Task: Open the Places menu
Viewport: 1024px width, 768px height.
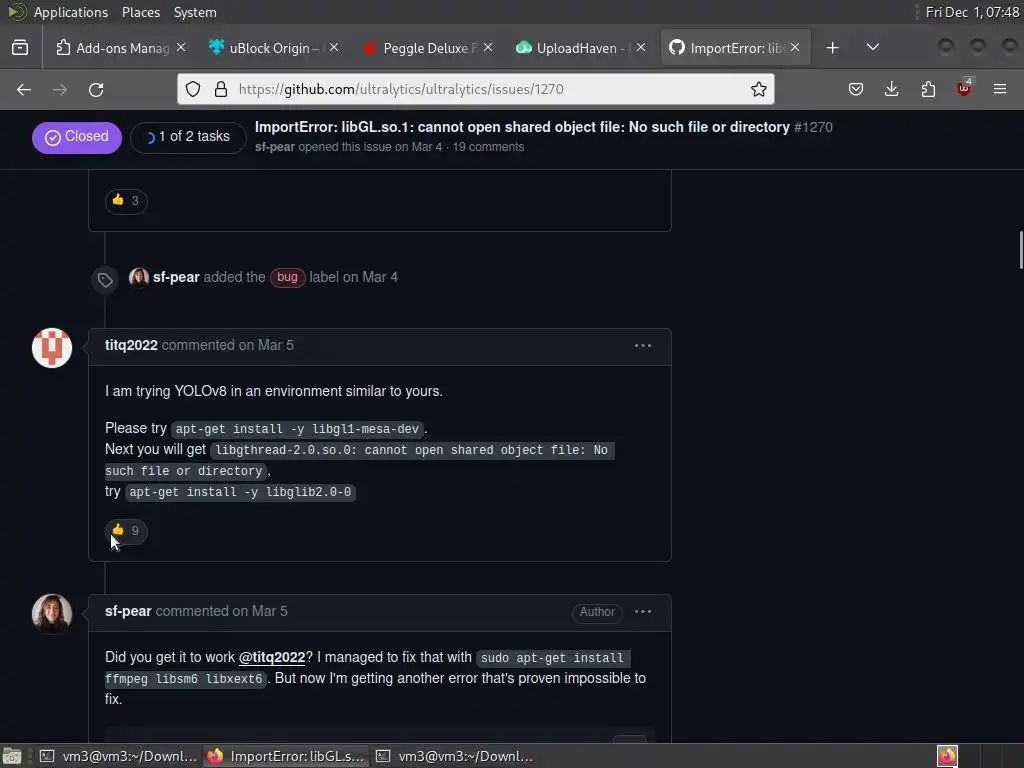Action: click(140, 12)
